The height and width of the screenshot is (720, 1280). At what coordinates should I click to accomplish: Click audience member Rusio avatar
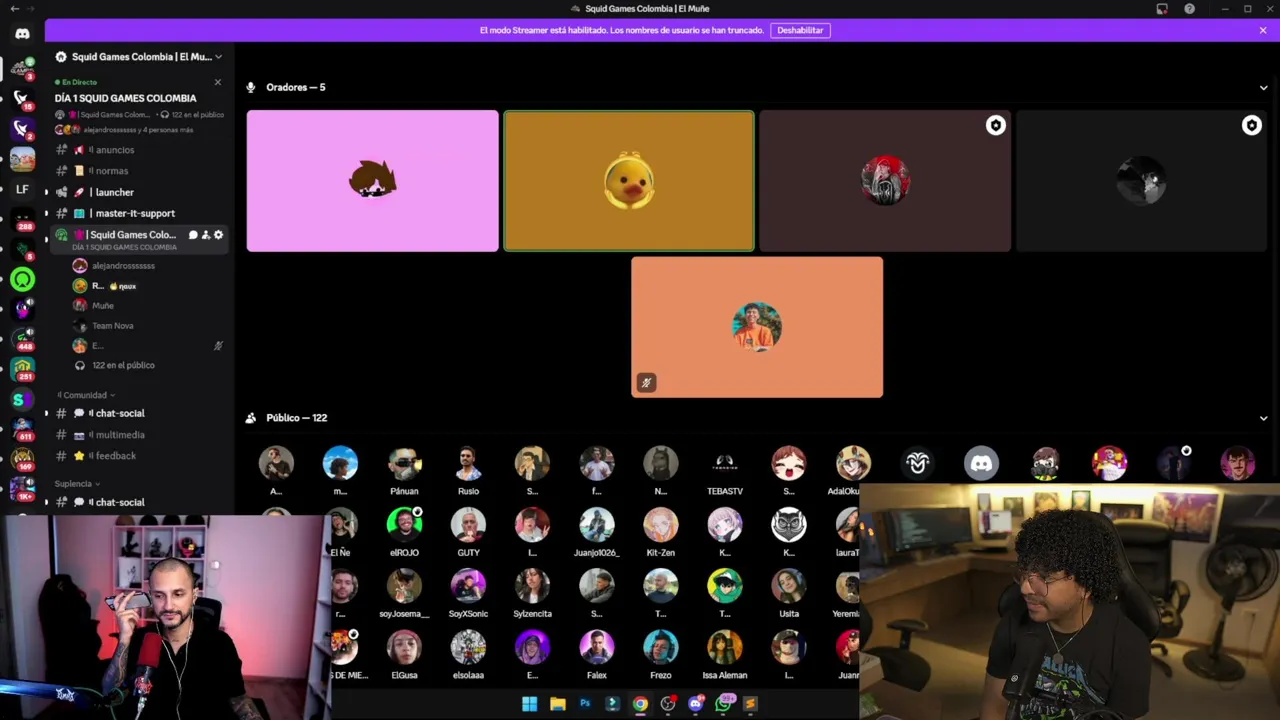pyautogui.click(x=468, y=463)
